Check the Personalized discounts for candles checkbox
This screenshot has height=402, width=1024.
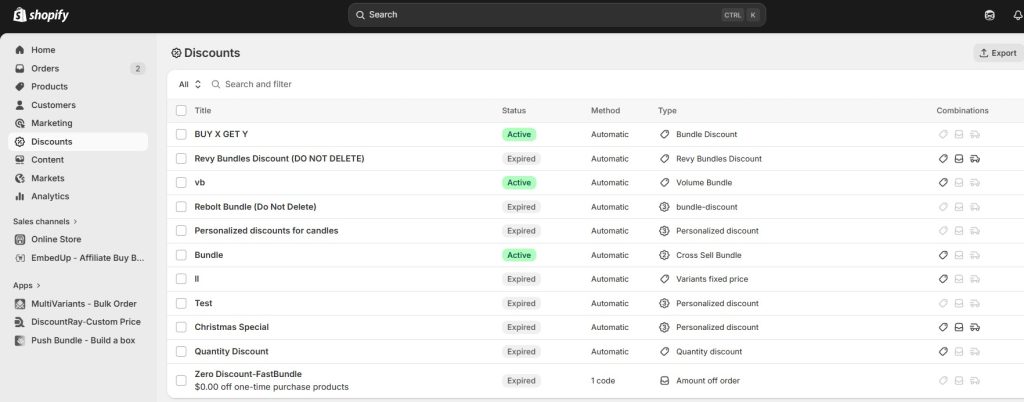coord(181,230)
